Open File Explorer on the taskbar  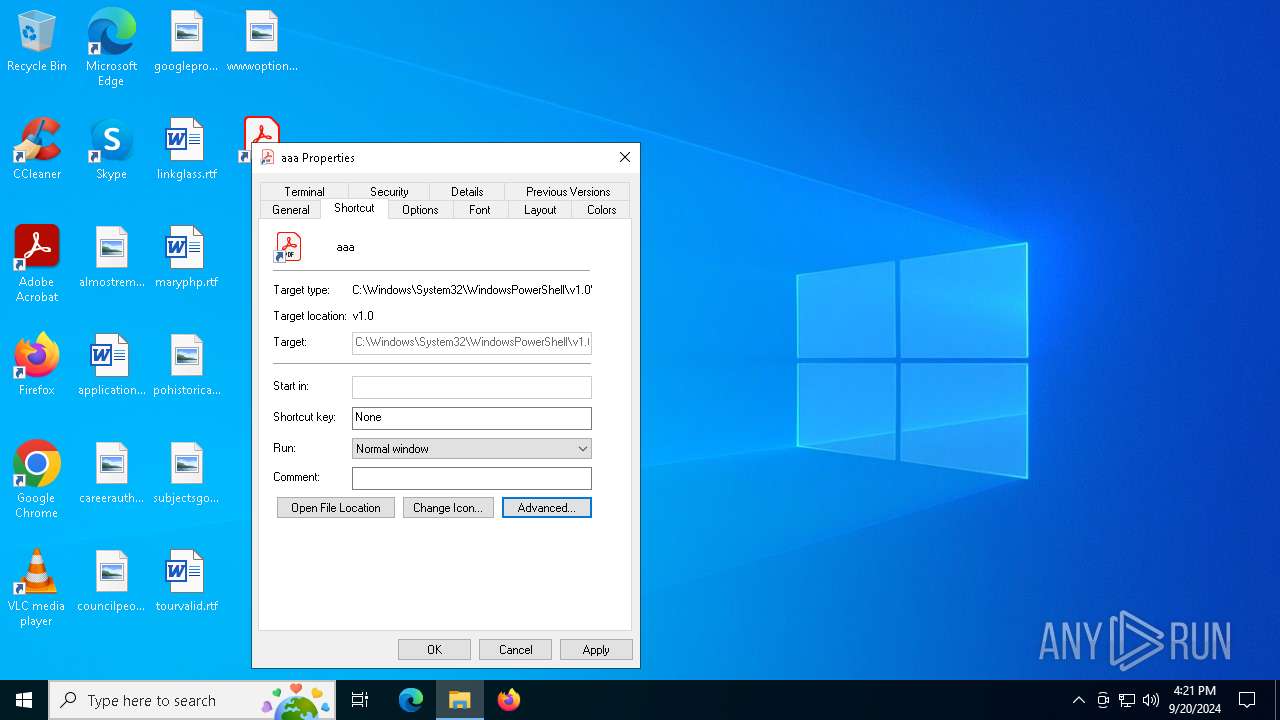(460, 700)
